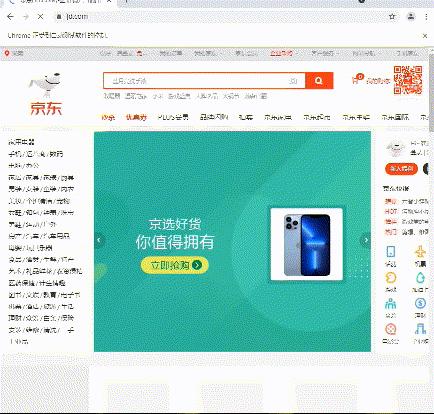Open the 京东国际 nav tab
This screenshot has width=434, height=414.
(x=395, y=117)
